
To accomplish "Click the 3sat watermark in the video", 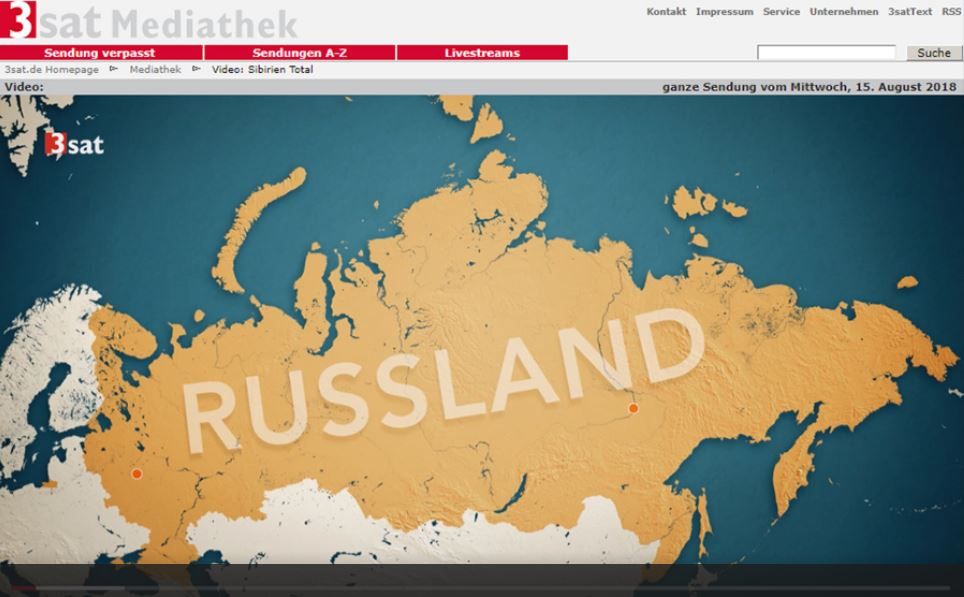I will [x=73, y=146].
